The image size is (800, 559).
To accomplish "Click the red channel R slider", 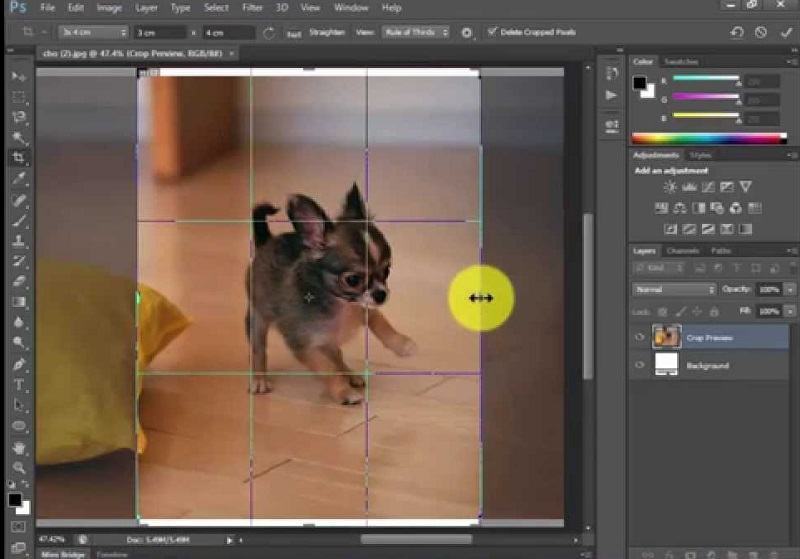I will click(x=706, y=79).
